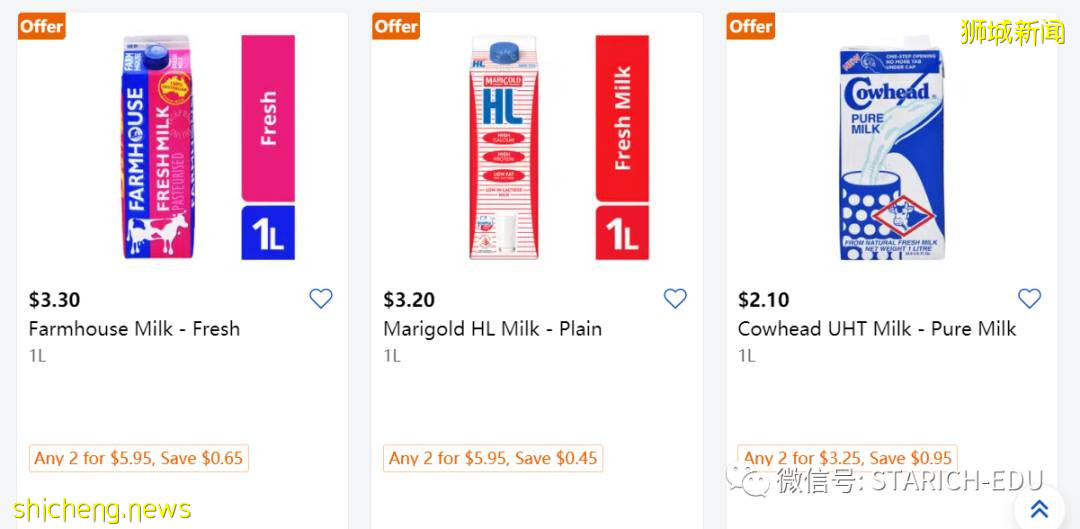Screen dimensions: 1080x529
Task: Click the Offer badge on Farmhouse Milk
Action: pyautogui.click(x=42, y=26)
